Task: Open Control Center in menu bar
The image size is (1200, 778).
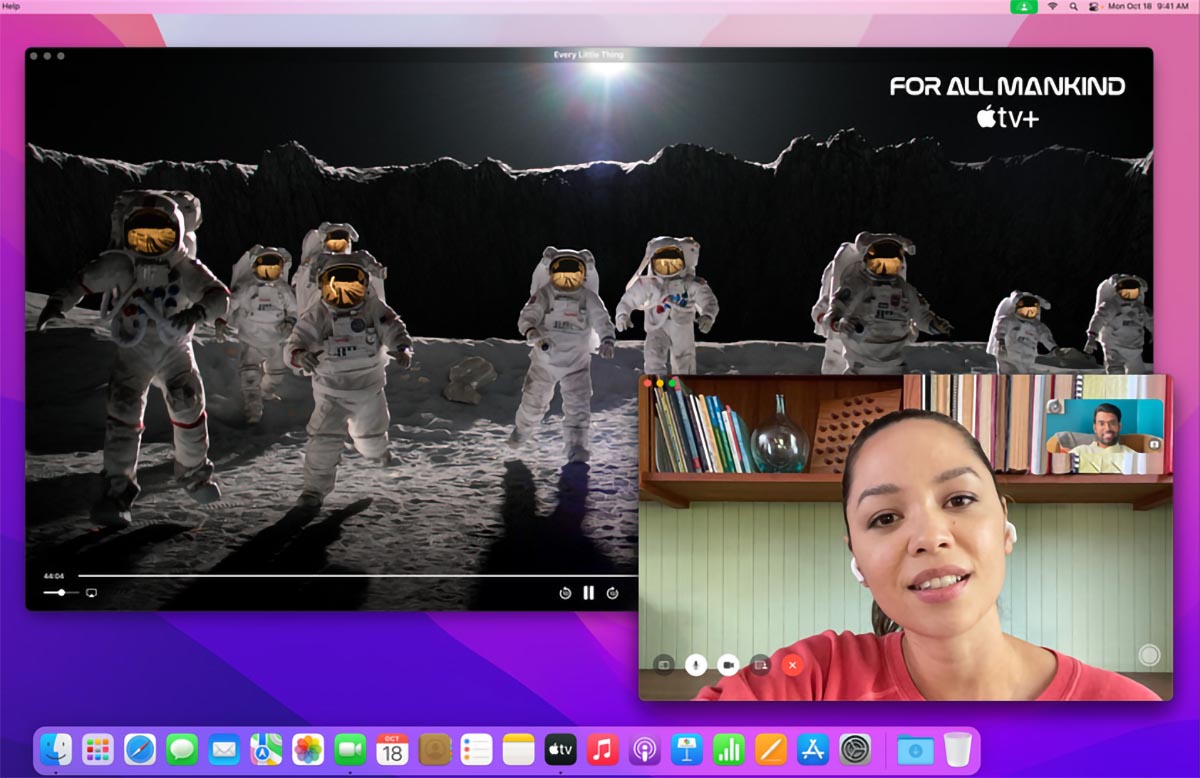Action: [1094, 6]
